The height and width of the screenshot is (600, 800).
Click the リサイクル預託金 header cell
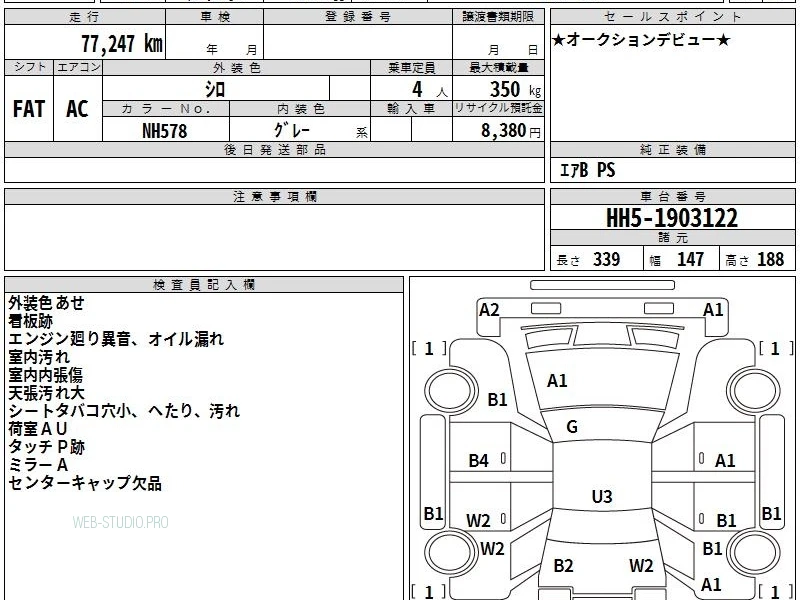point(498,109)
